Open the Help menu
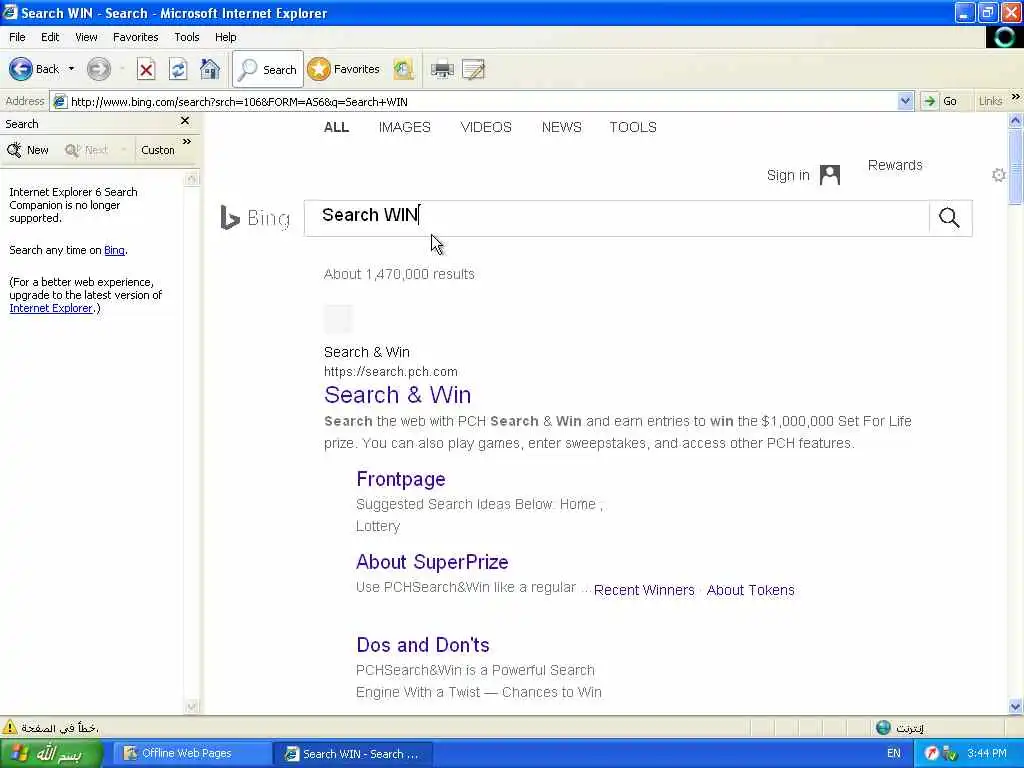 click(225, 37)
